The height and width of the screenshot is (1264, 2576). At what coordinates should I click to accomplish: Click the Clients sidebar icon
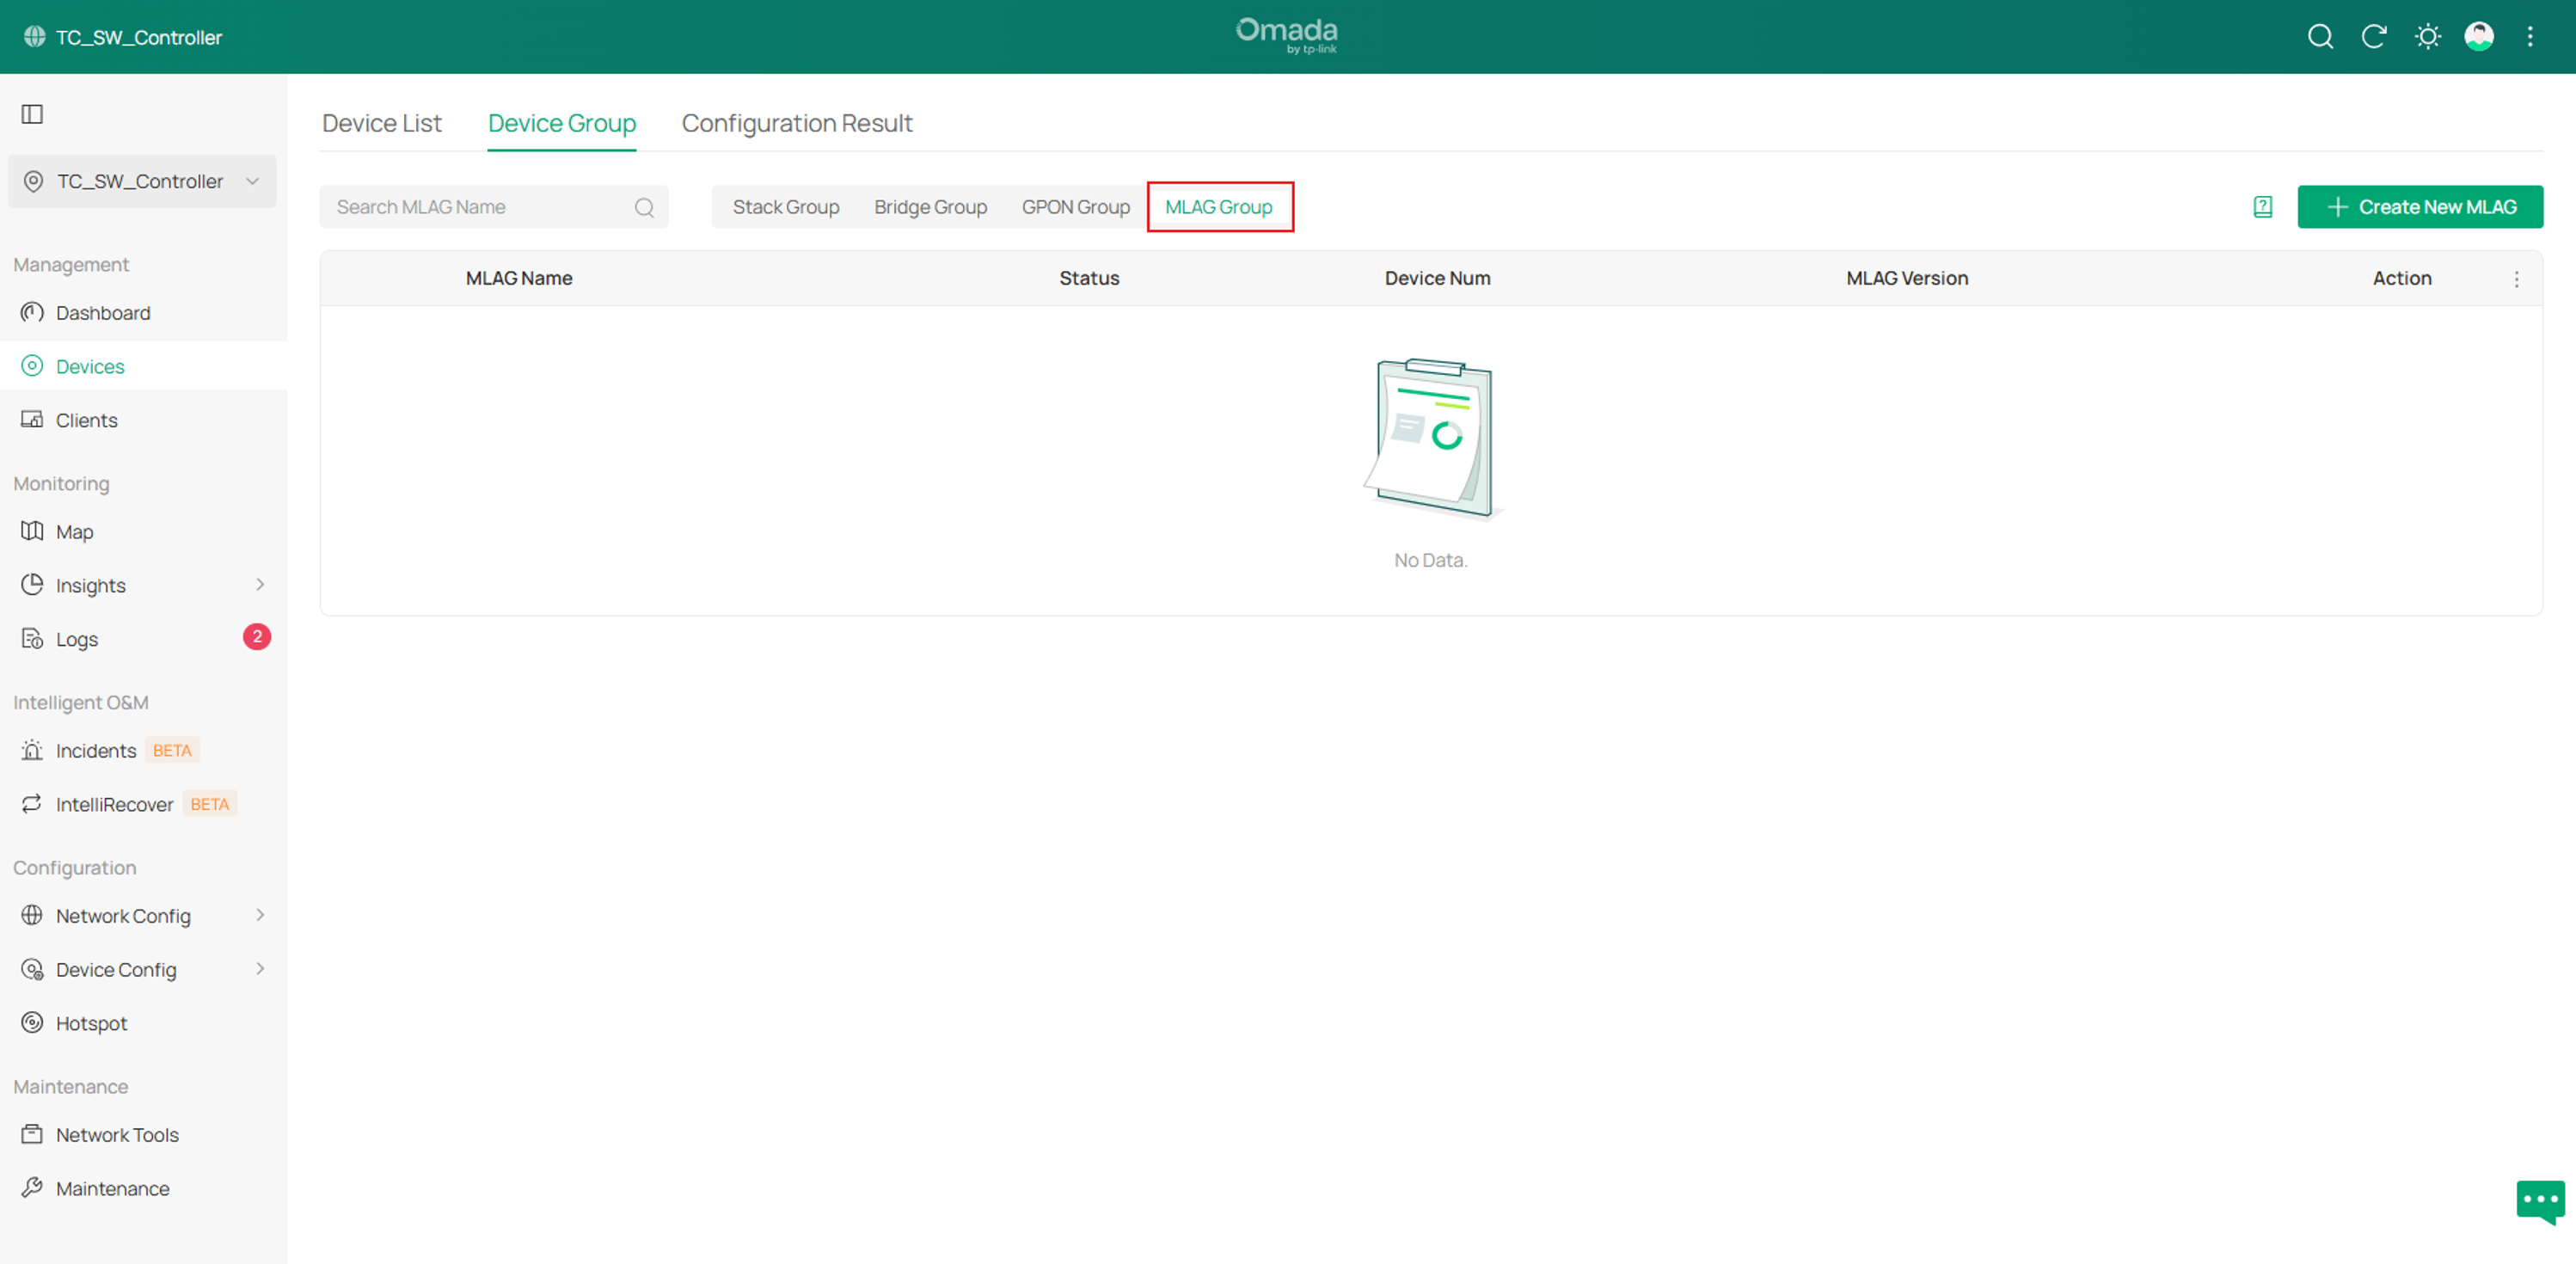pos(32,419)
